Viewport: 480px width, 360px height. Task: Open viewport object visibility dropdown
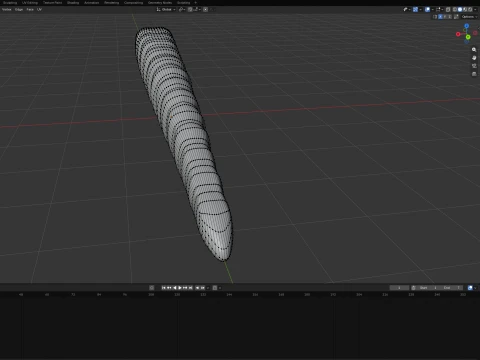coord(407,9)
